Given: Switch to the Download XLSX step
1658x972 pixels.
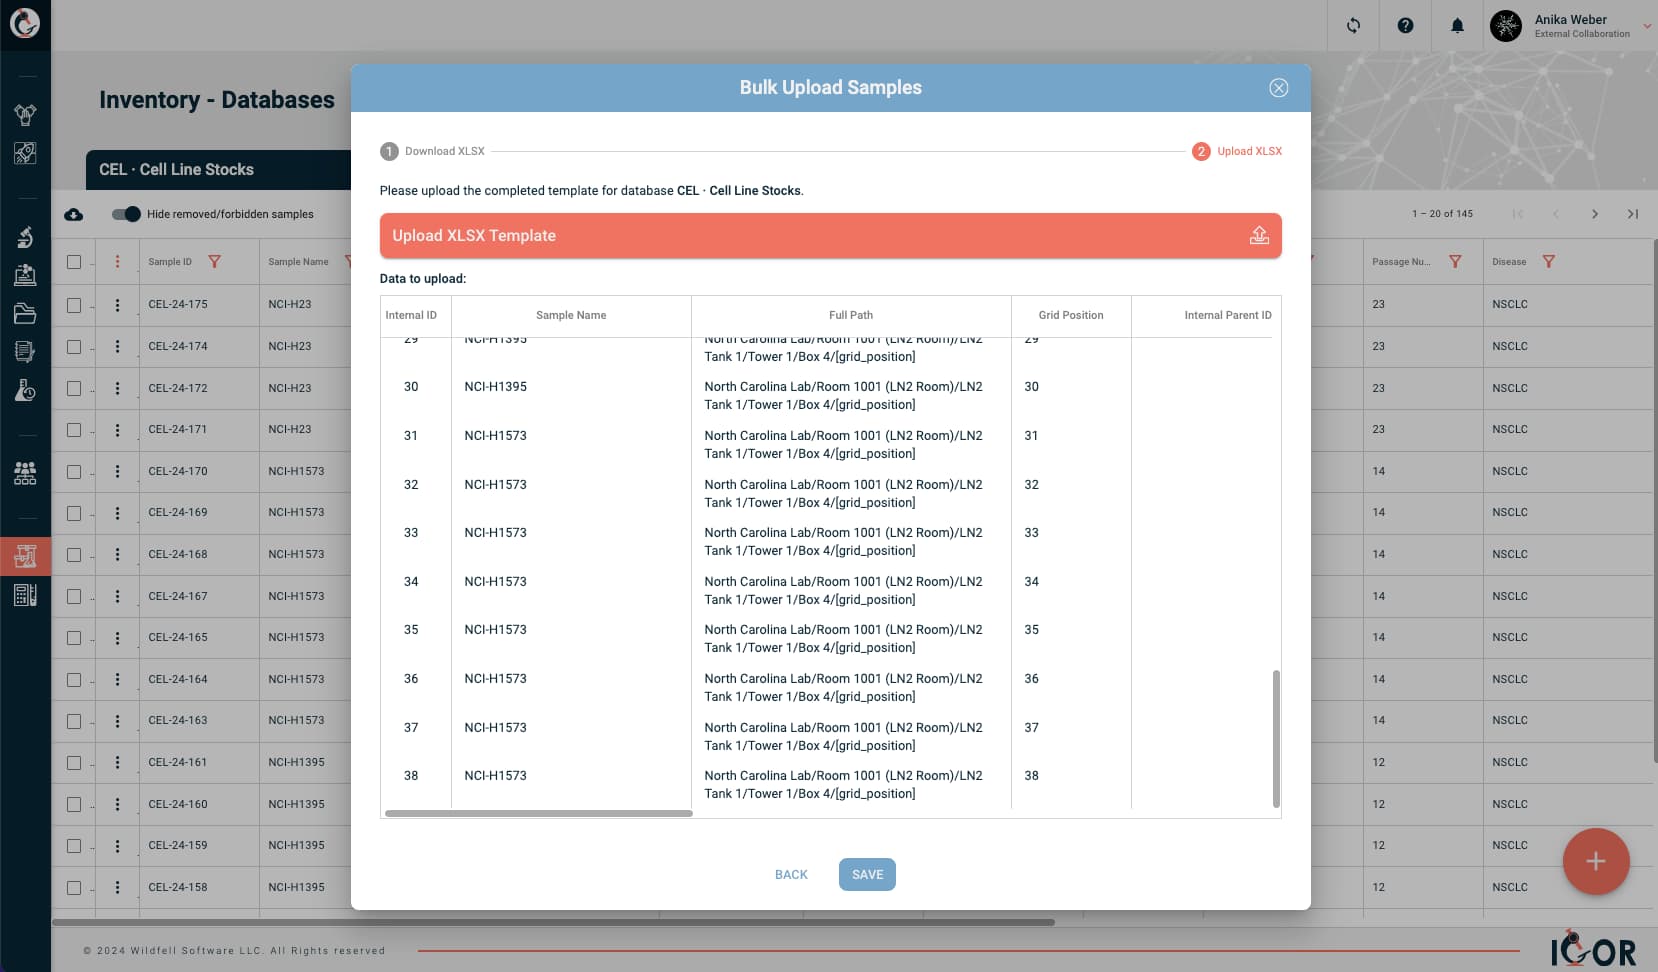Looking at the screenshot, I should (x=432, y=151).
